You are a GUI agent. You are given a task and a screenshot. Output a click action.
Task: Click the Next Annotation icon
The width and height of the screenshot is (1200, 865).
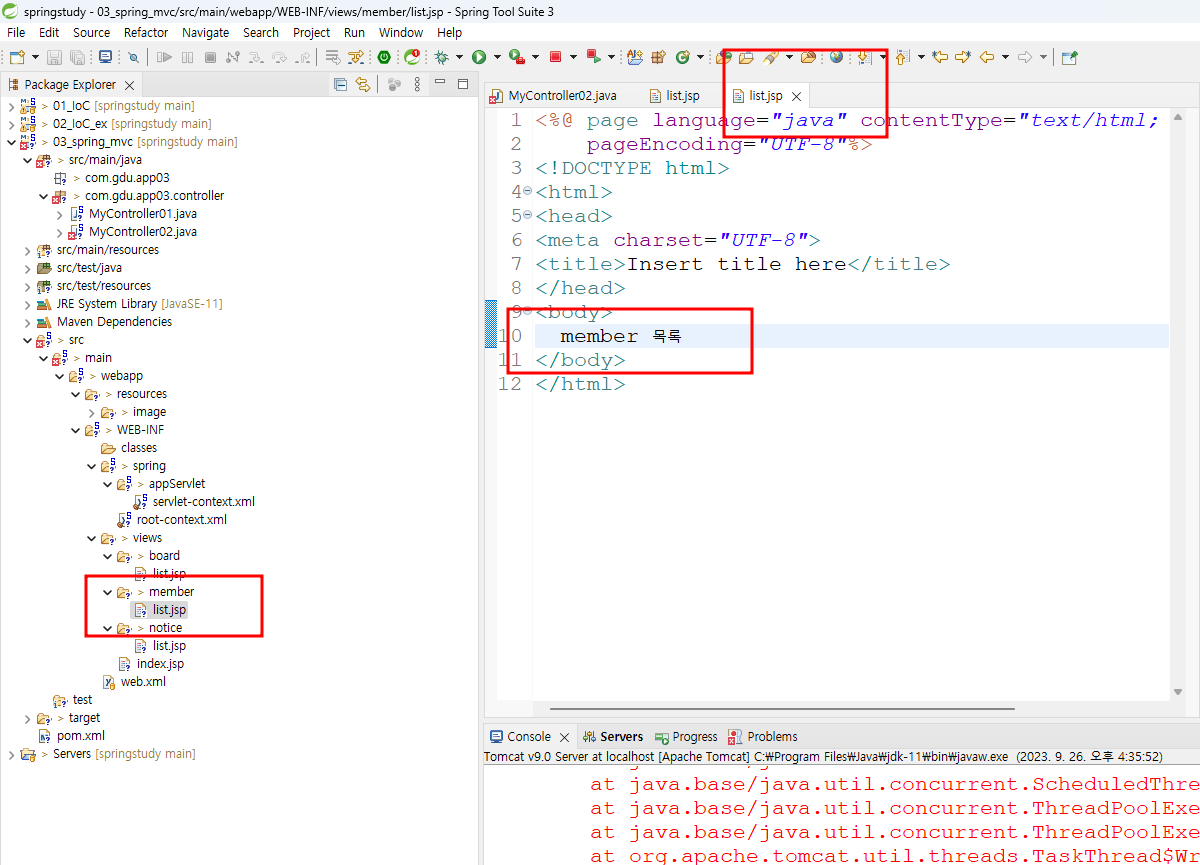863,57
